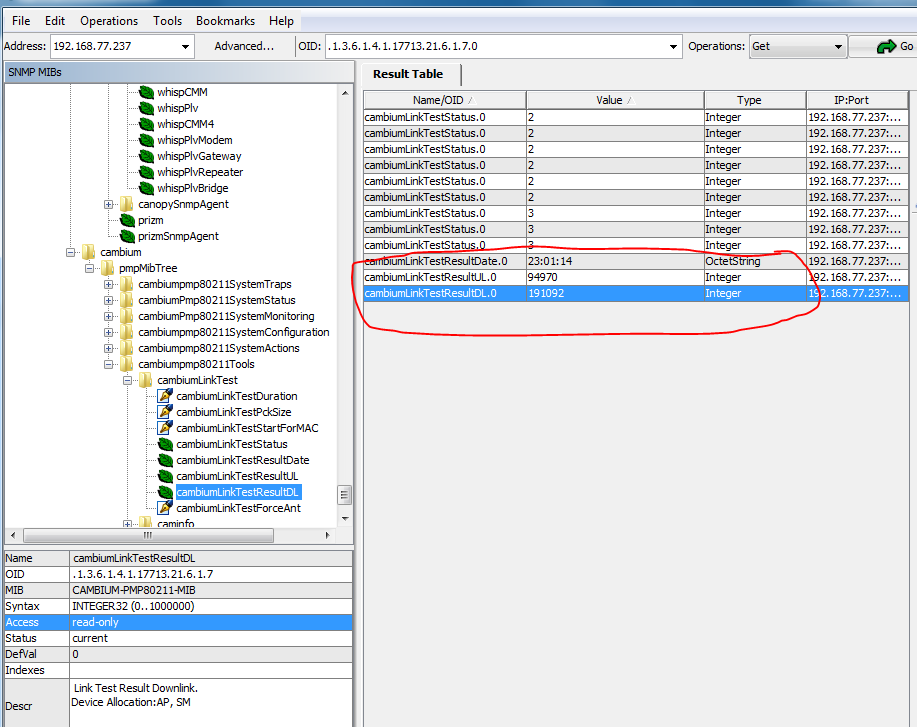The width and height of the screenshot is (917, 727).
Task: Click the whispCMM leaf icon
Action: [146, 92]
